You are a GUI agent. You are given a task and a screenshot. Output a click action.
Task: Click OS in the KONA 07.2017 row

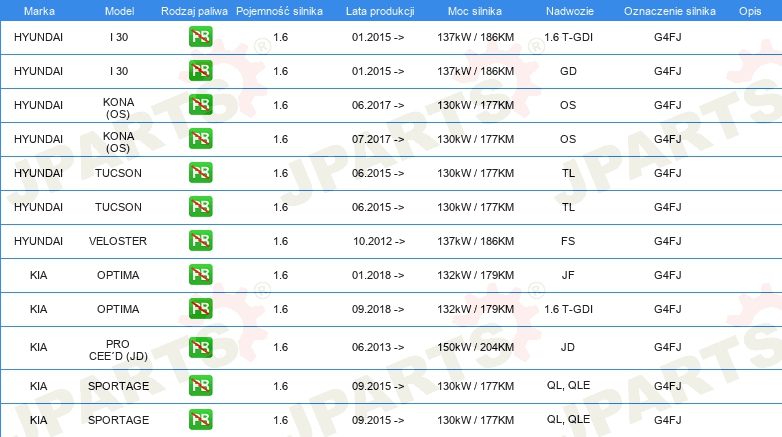point(568,139)
